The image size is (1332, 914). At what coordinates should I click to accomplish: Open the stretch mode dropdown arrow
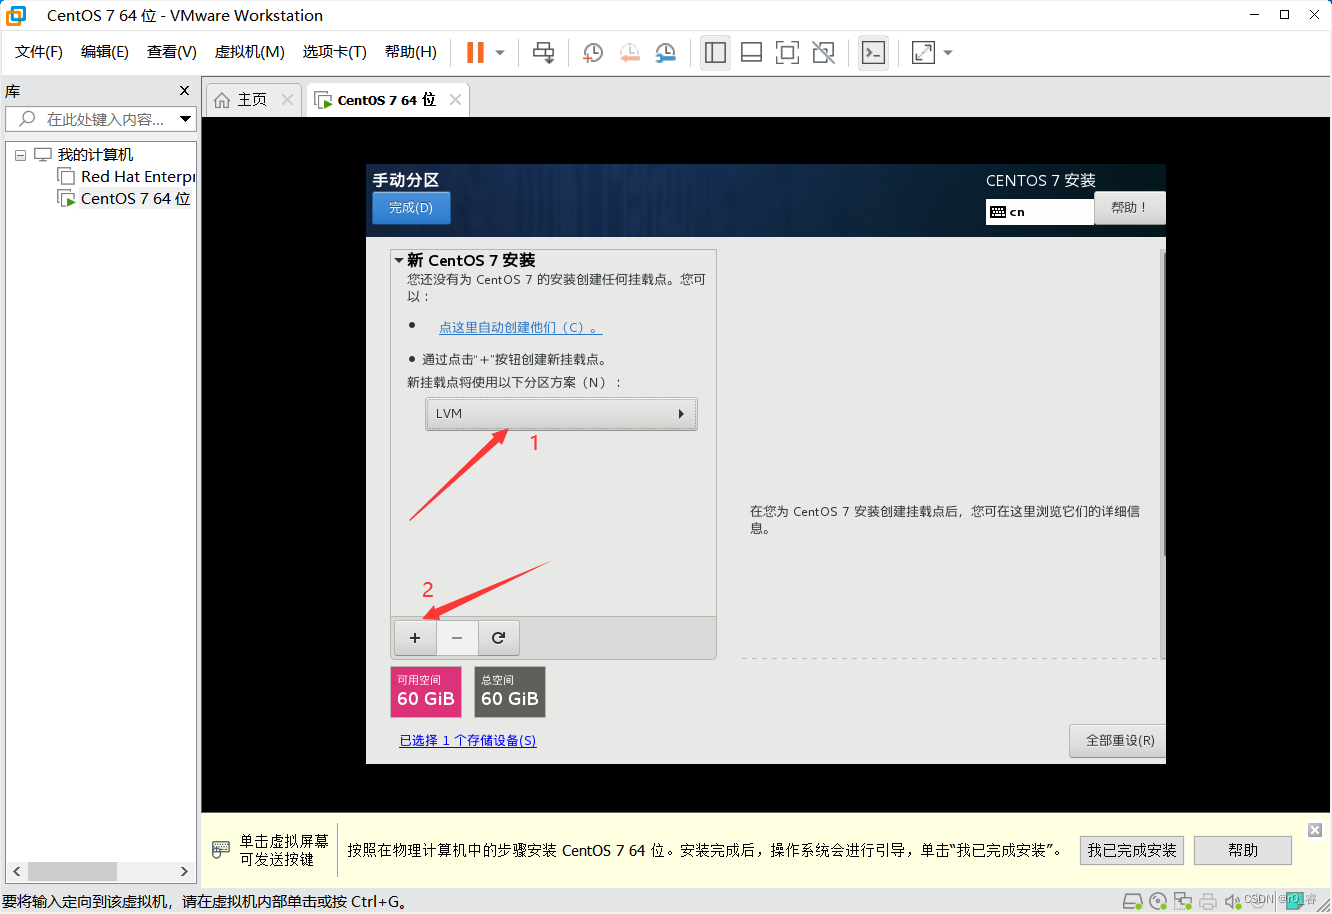(x=948, y=53)
